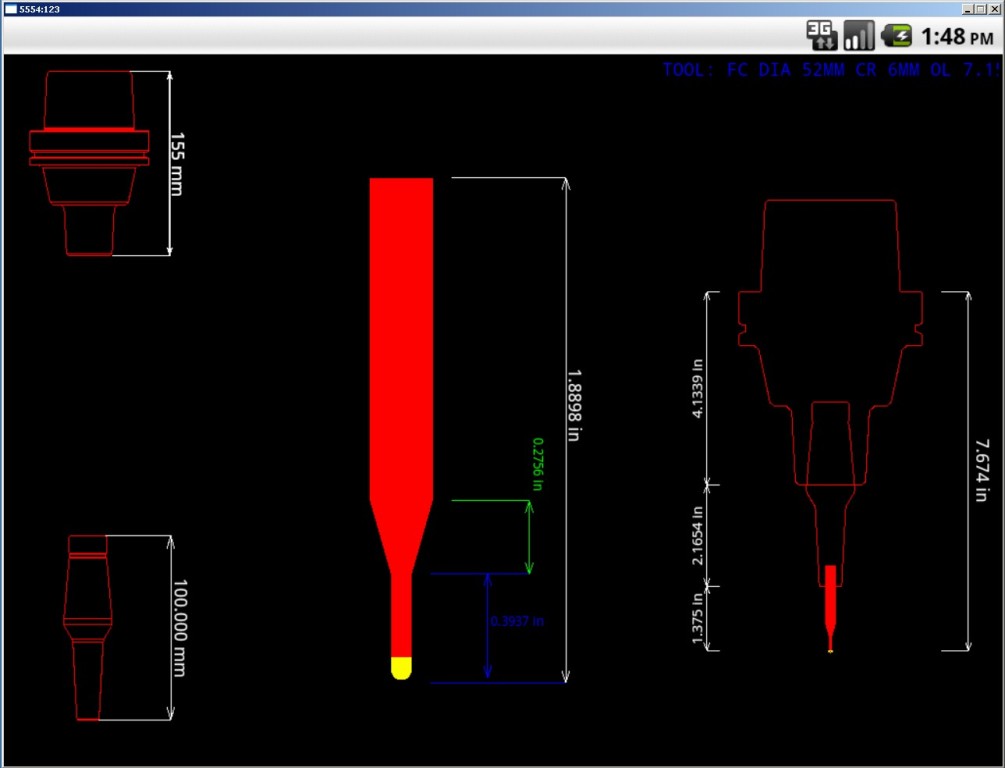Click the 100.000 mm dimension label

(x=180, y=628)
